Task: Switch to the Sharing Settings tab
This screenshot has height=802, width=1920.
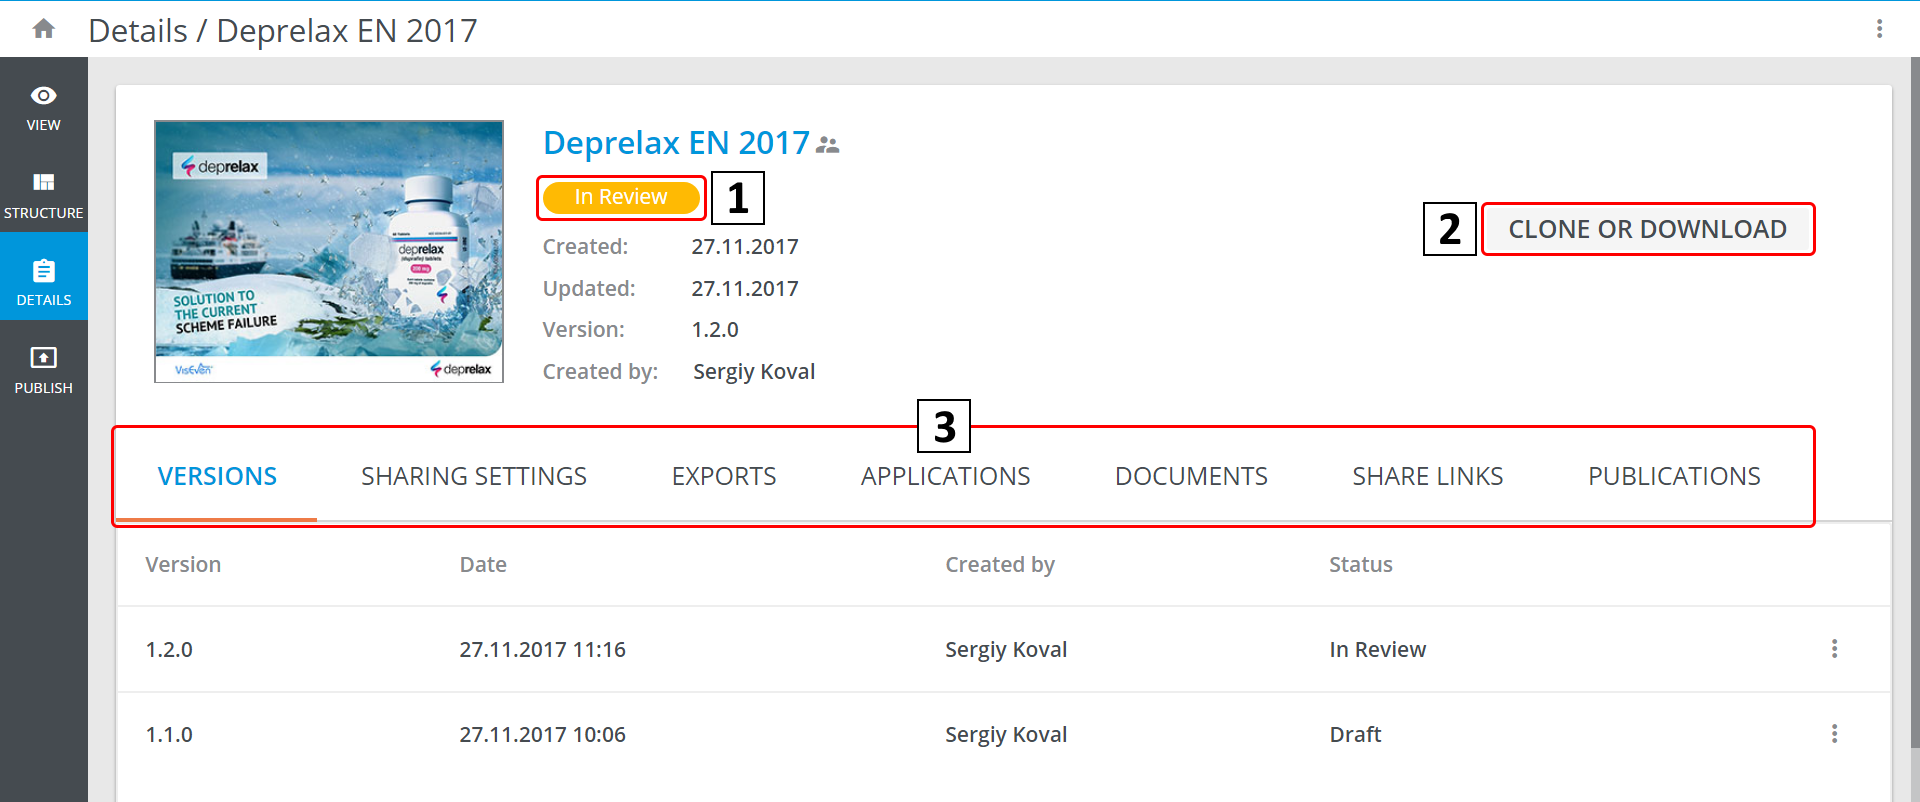Action: point(473,477)
